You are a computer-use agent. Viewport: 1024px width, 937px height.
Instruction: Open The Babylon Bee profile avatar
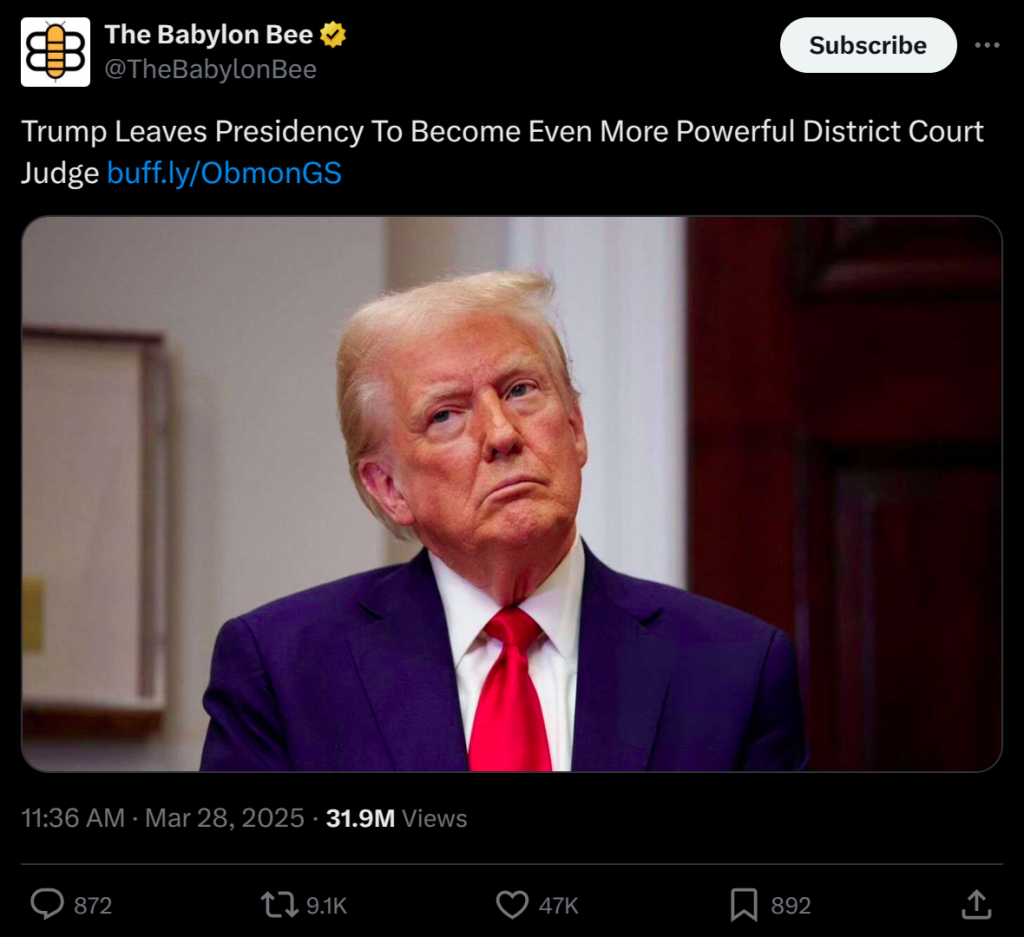coord(55,50)
